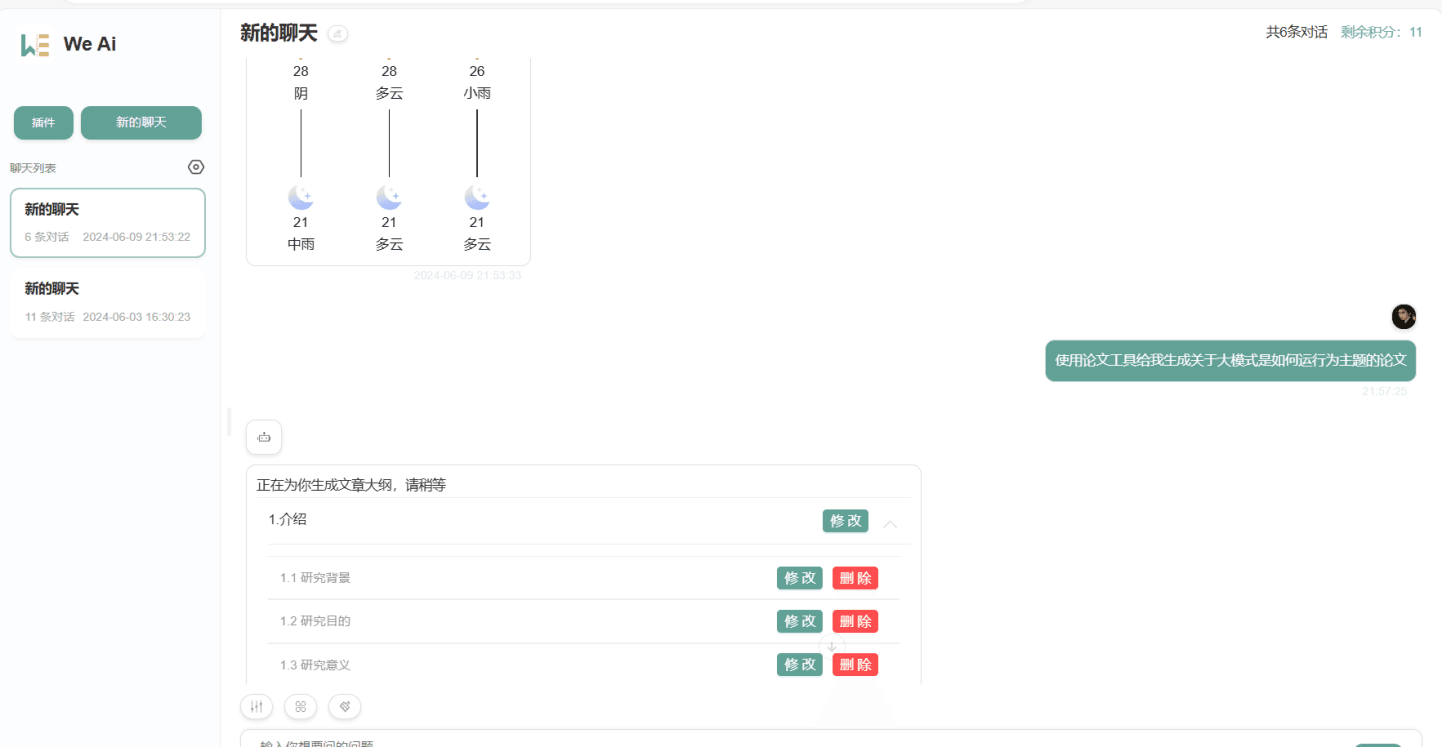Click 修改 for the 1.介绍 heading

coord(845,521)
